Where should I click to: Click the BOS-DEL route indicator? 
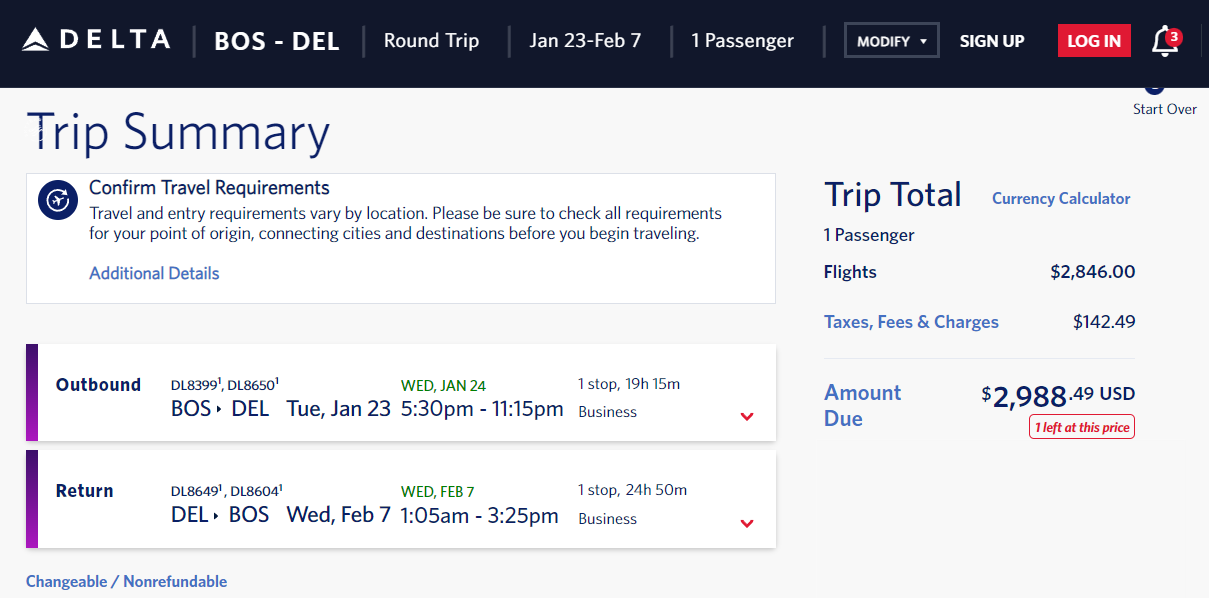coord(276,41)
